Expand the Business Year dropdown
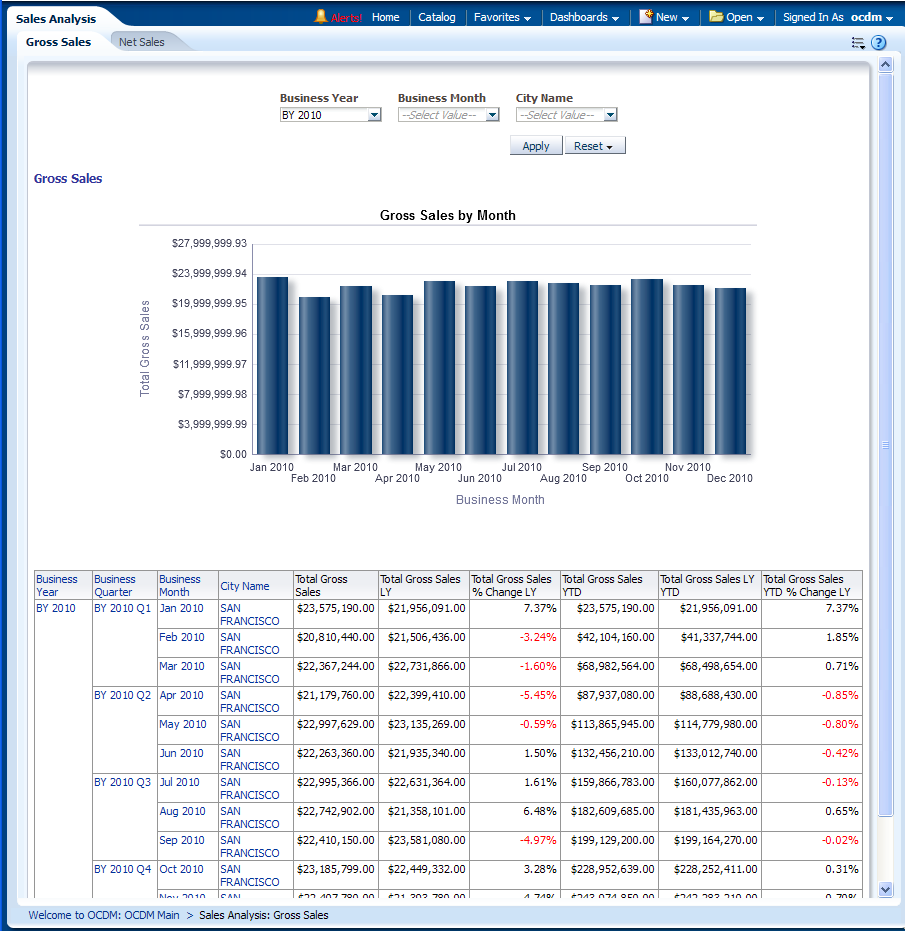 point(374,115)
